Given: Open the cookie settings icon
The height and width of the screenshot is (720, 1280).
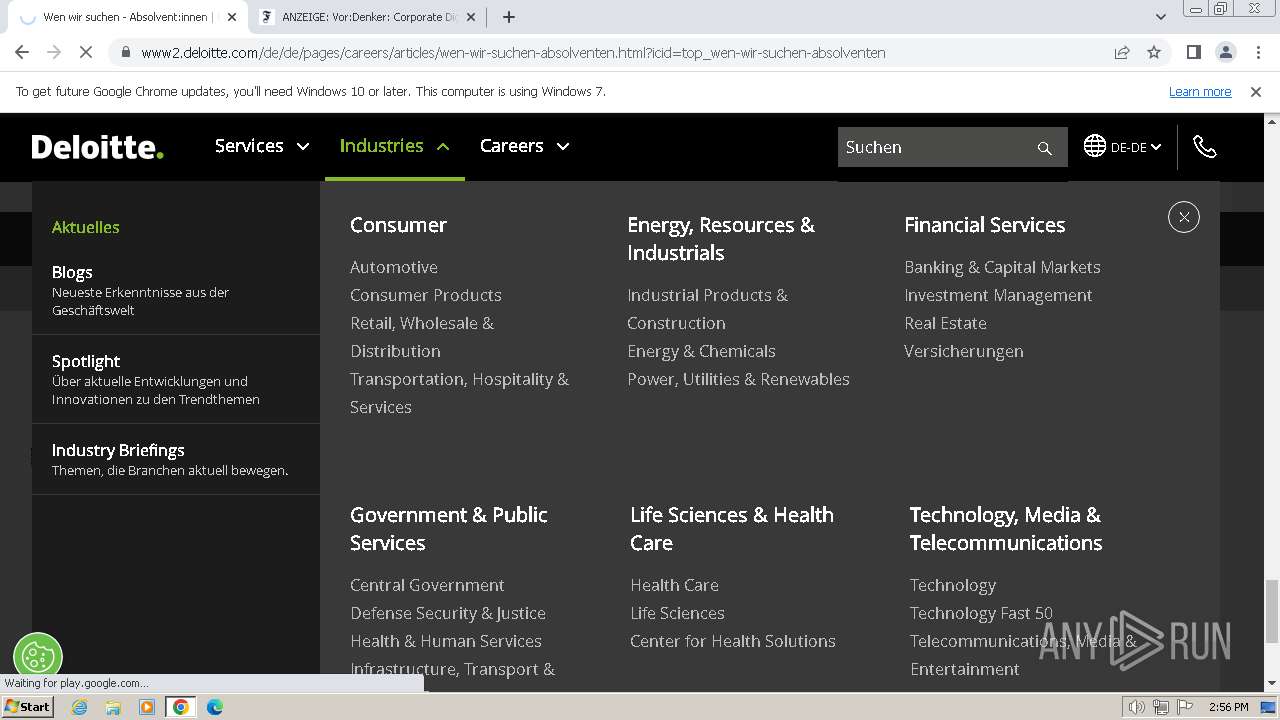Looking at the screenshot, I should point(38,657).
